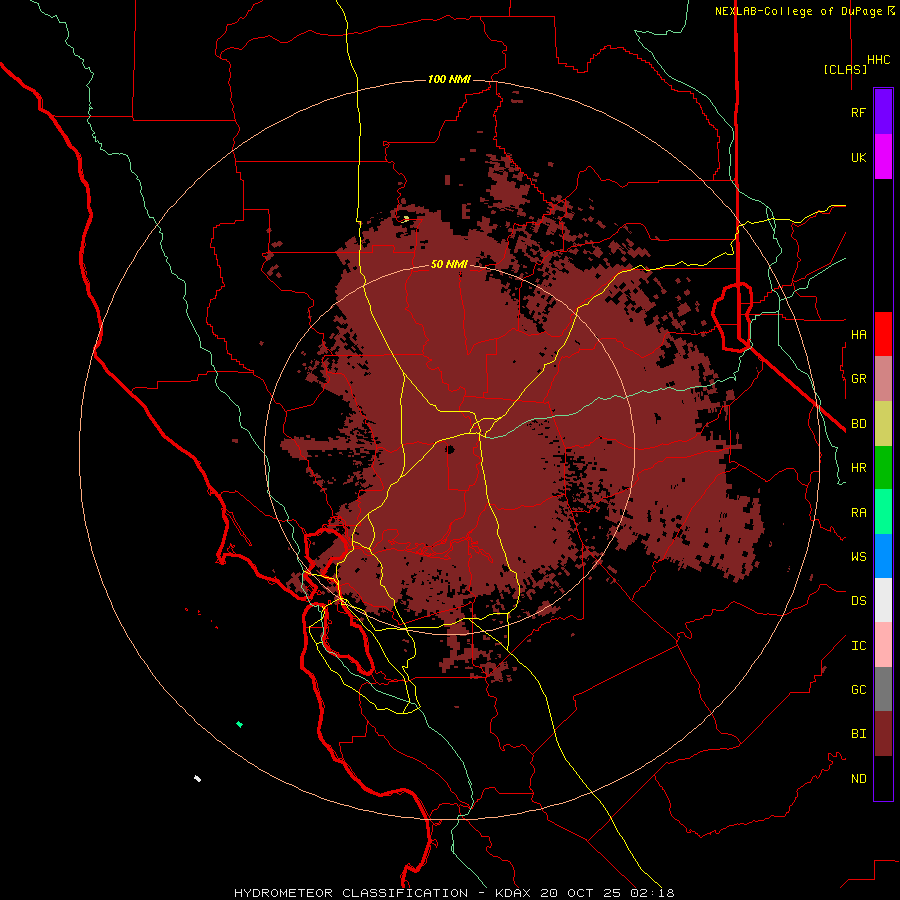
Task: Click the UK magenta legend swatch
Action: pos(883,157)
